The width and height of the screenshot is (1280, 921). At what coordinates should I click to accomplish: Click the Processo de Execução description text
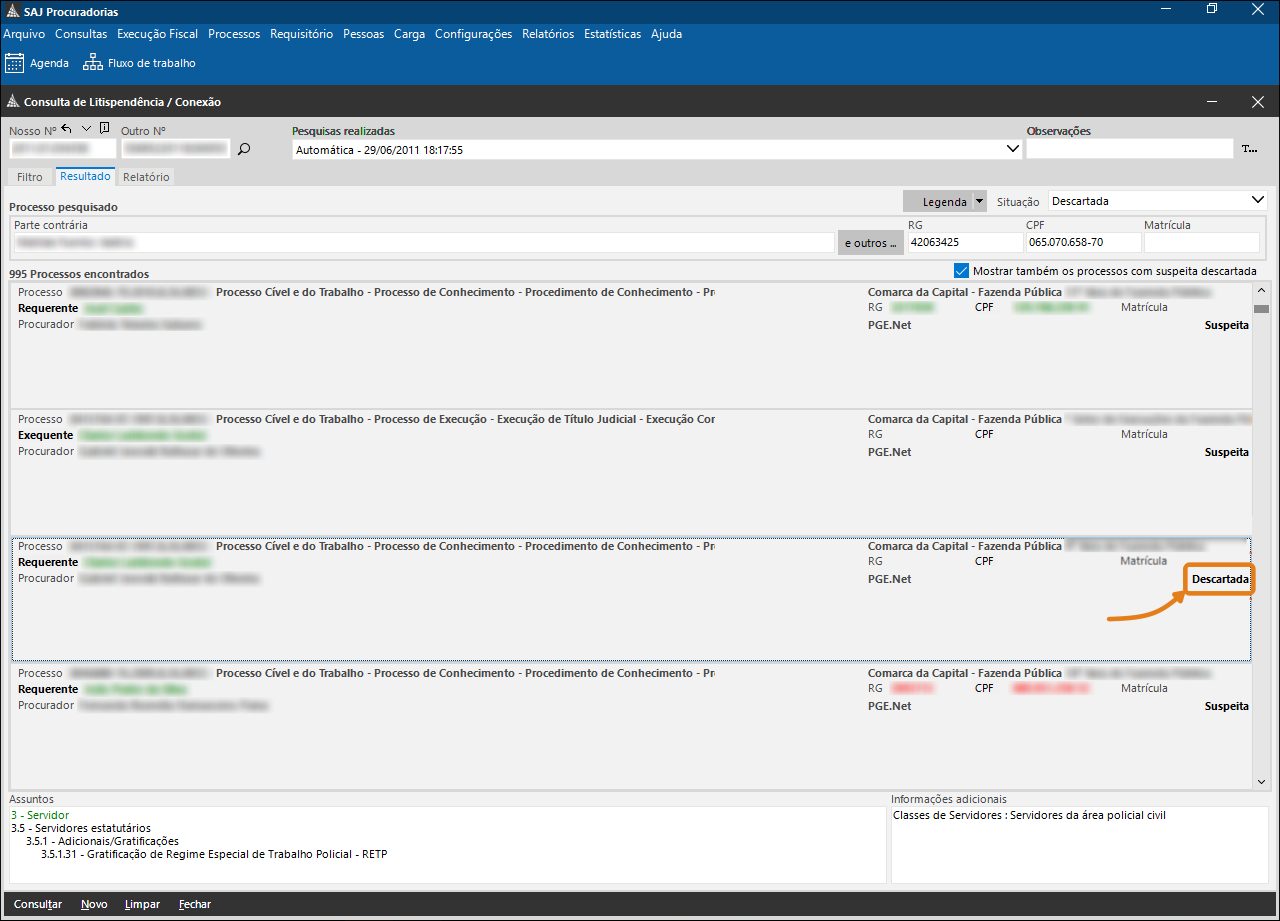pos(465,419)
